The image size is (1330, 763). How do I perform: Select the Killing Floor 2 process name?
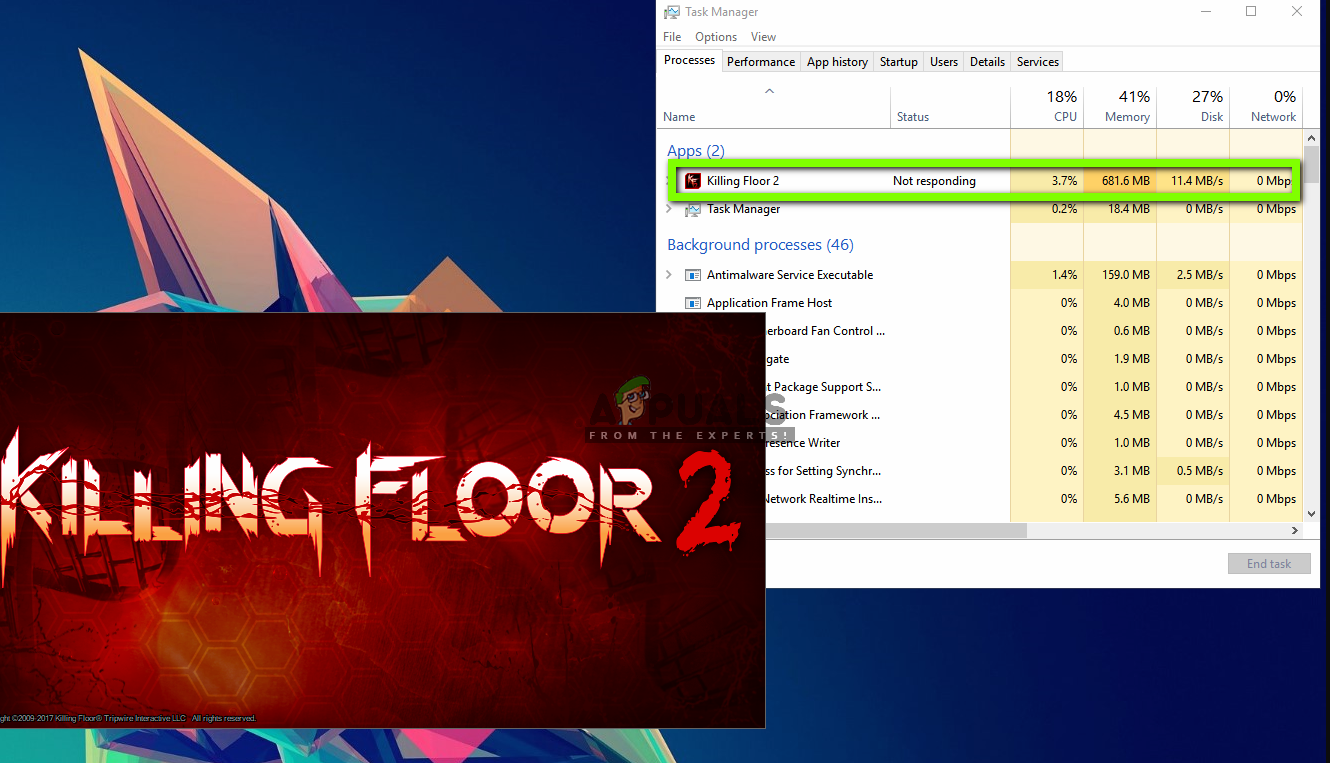point(743,181)
